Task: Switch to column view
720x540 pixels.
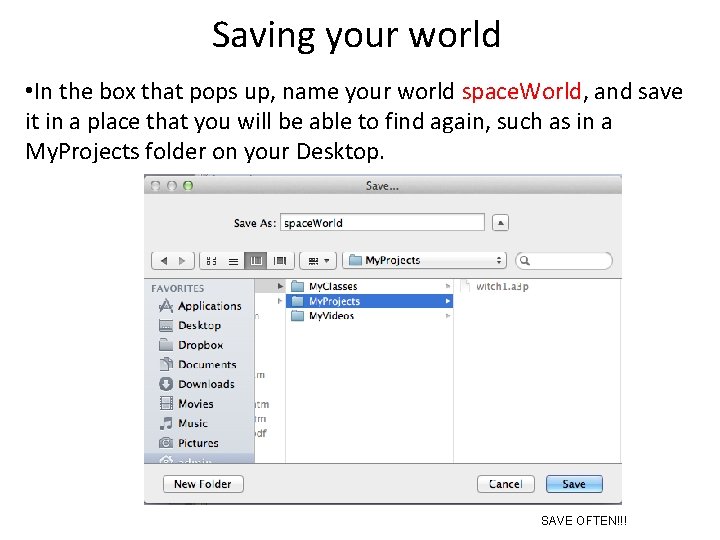Action: [x=256, y=261]
